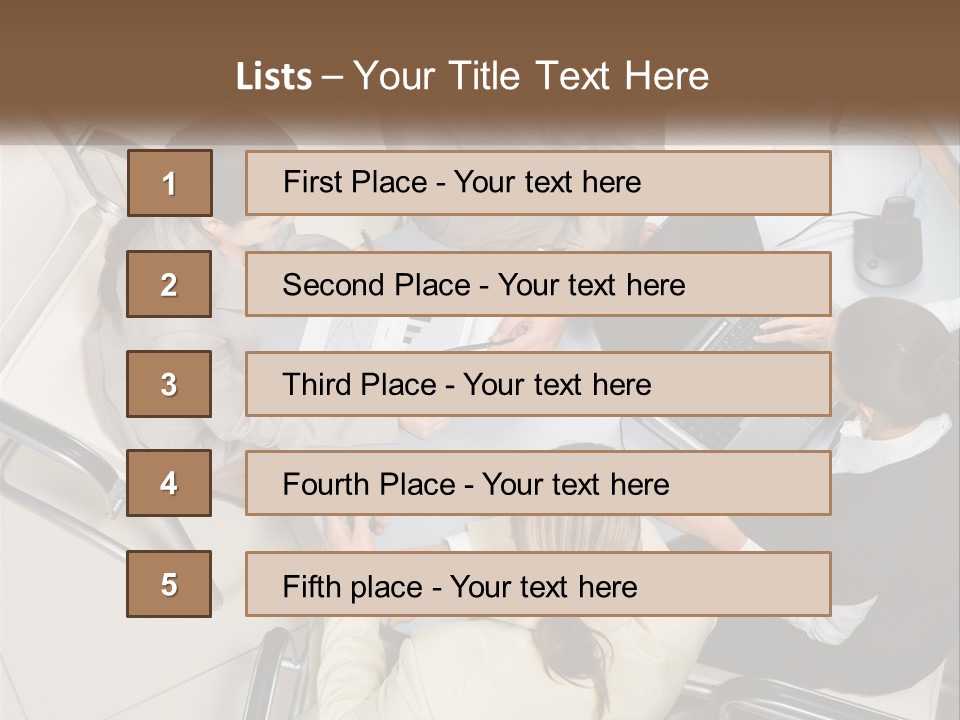Select the number 4 square
The image size is (960, 720).
169,483
